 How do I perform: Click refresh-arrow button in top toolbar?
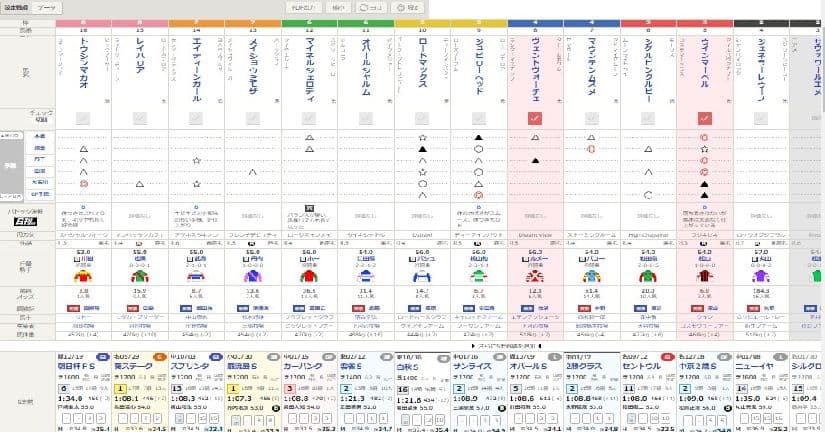370,7
